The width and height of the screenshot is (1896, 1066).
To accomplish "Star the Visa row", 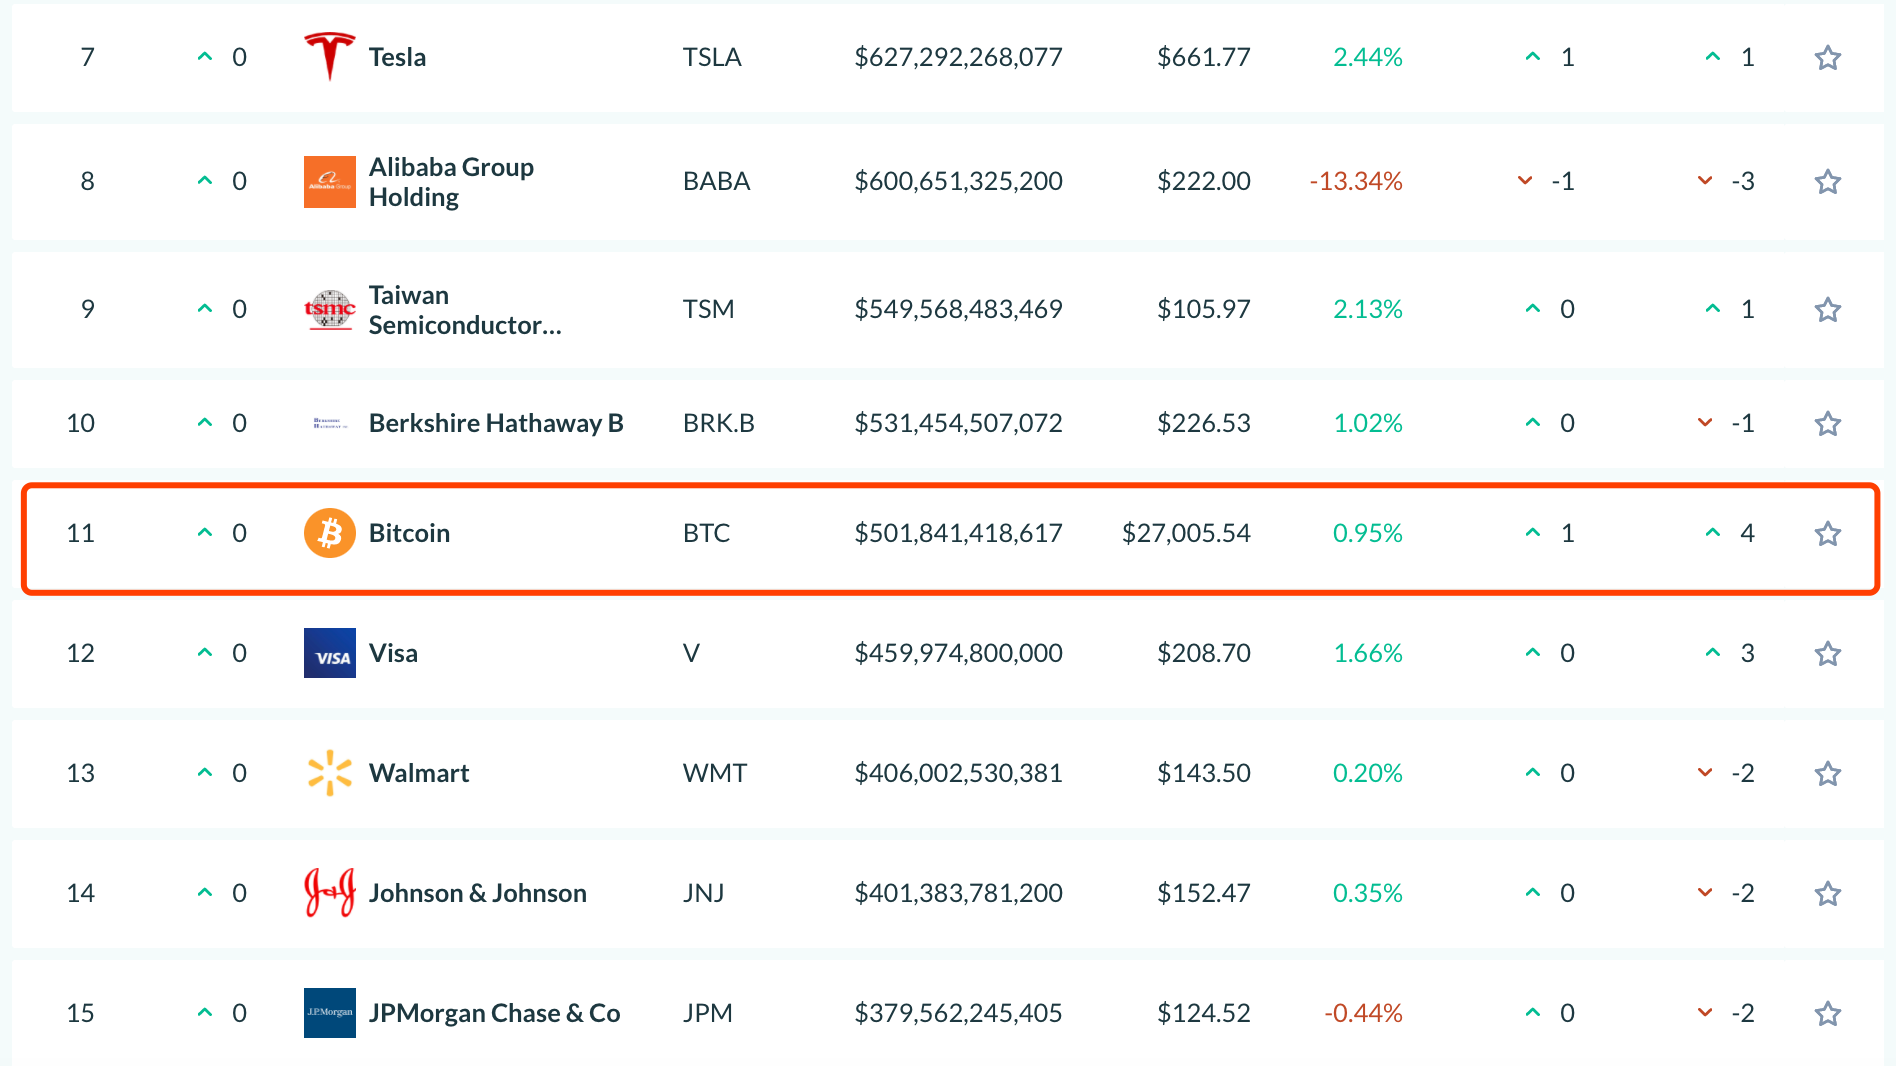I will click(1828, 653).
